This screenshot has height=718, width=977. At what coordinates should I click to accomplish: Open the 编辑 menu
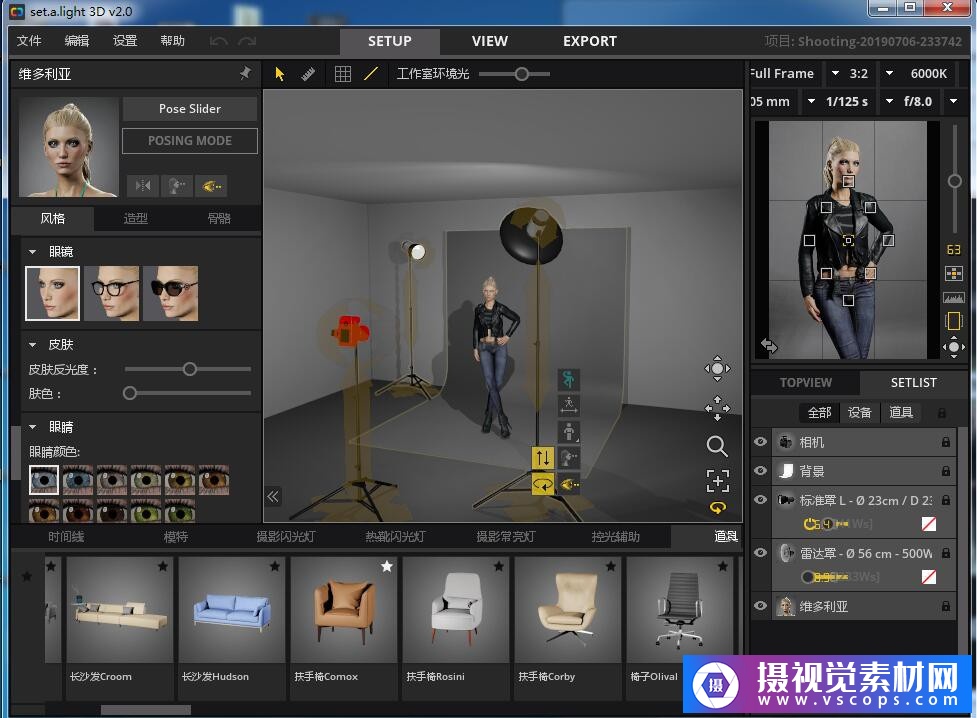(77, 41)
